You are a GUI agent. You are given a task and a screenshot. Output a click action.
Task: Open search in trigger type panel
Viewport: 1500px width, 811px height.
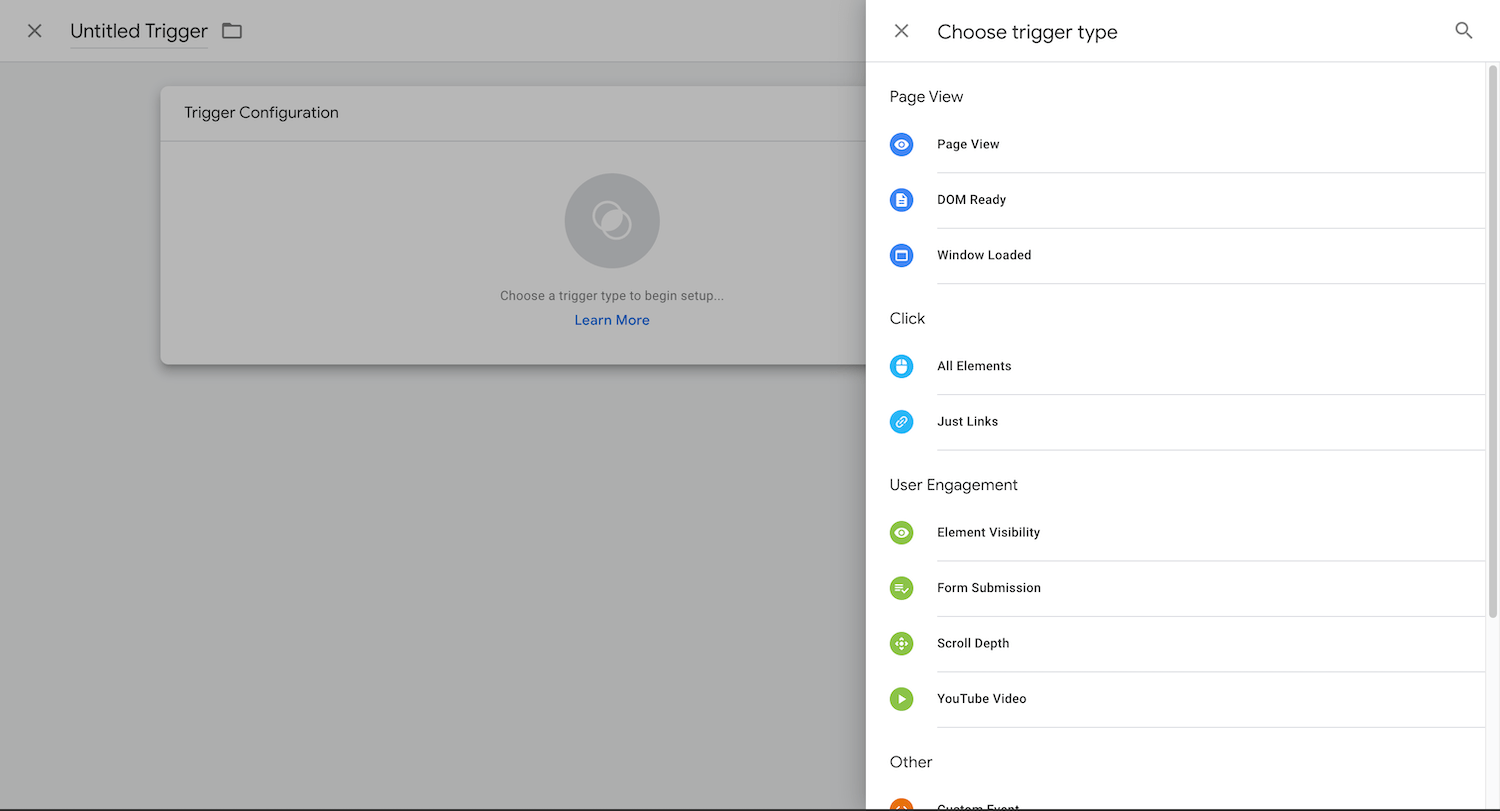pyautogui.click(x=1463, y=31)
